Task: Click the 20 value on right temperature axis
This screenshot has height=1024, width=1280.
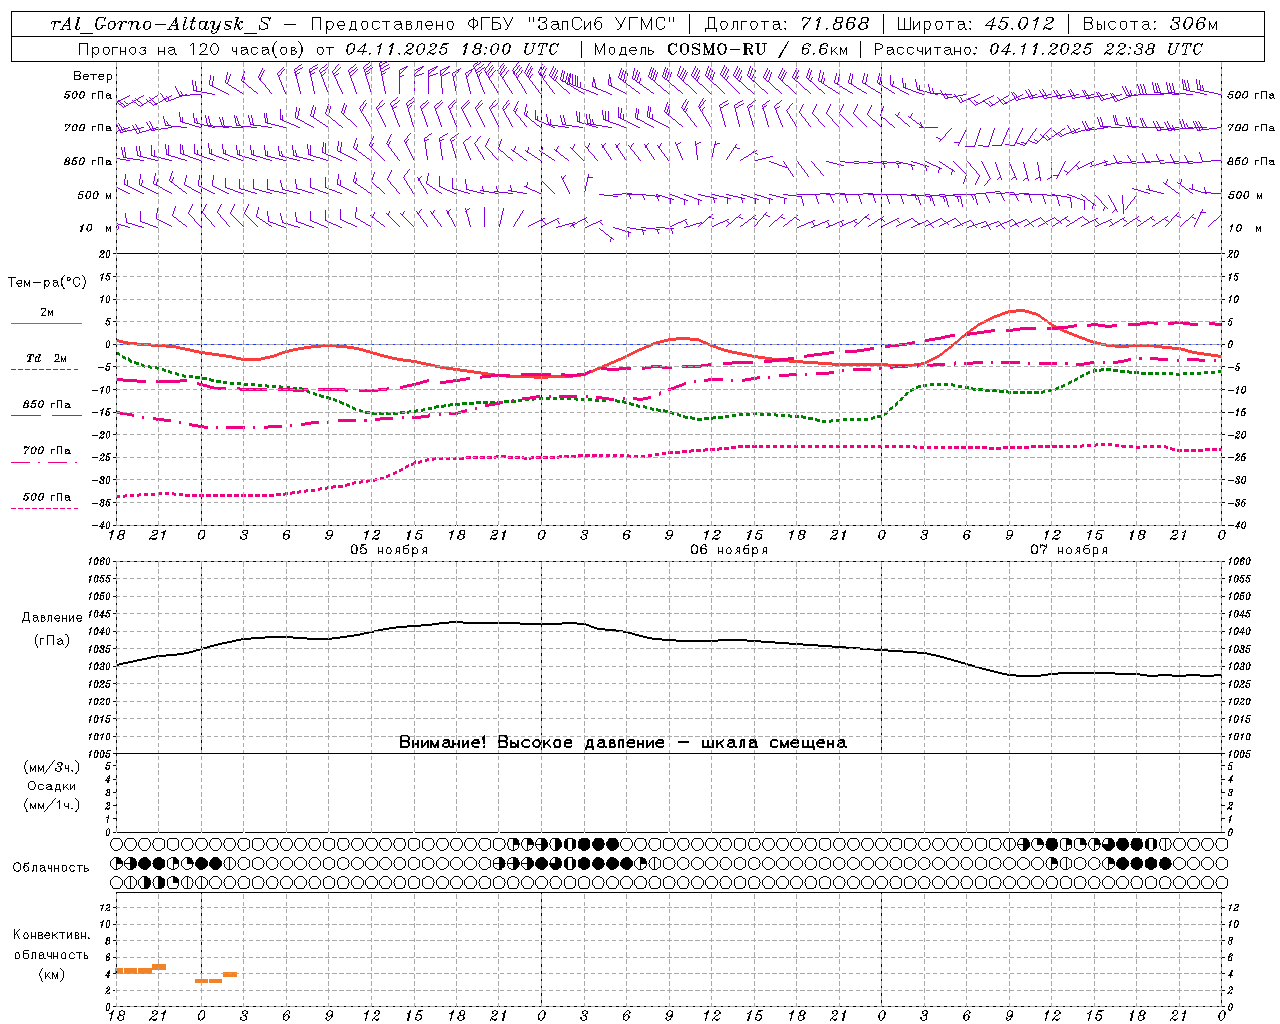Action: pos(1233,254)
